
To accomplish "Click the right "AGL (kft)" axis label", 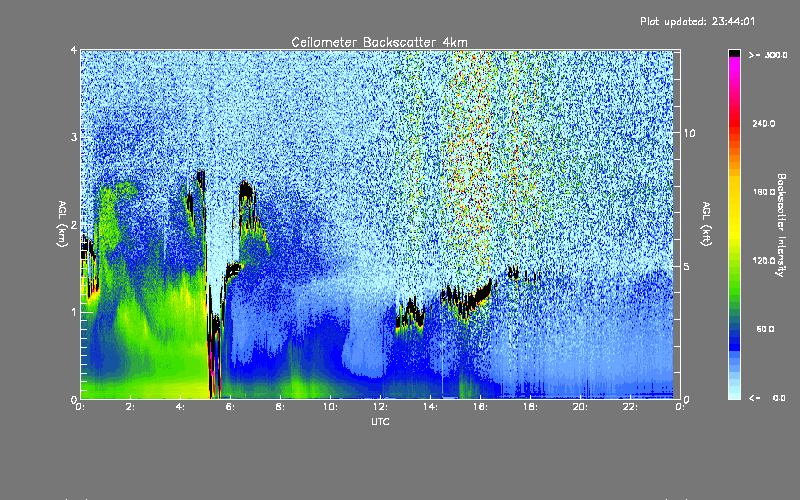I will point(707,224).
